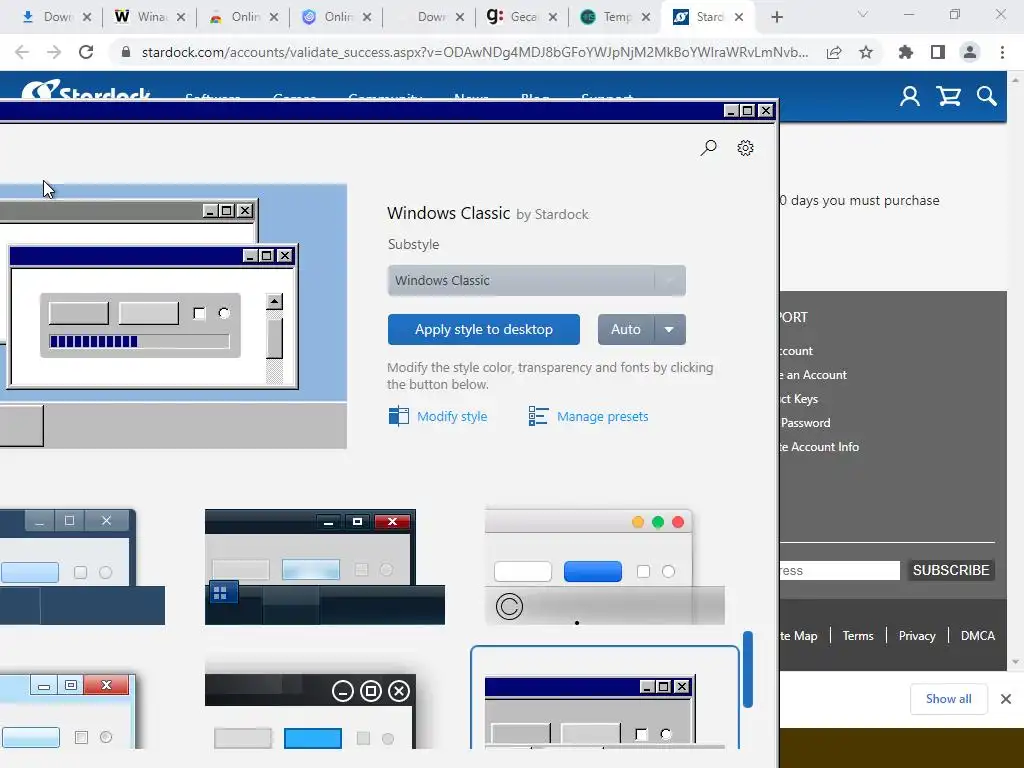Image resolution: width=1024 pixels, height=768 pixels.
Task: Click Show all downloads button
Action: pyautogui.click(x=948, y=699)
